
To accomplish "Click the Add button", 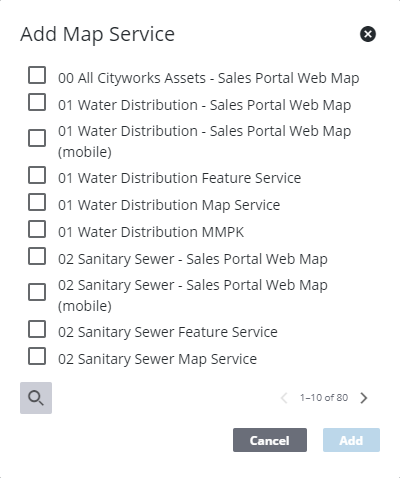I will [351, 440].
